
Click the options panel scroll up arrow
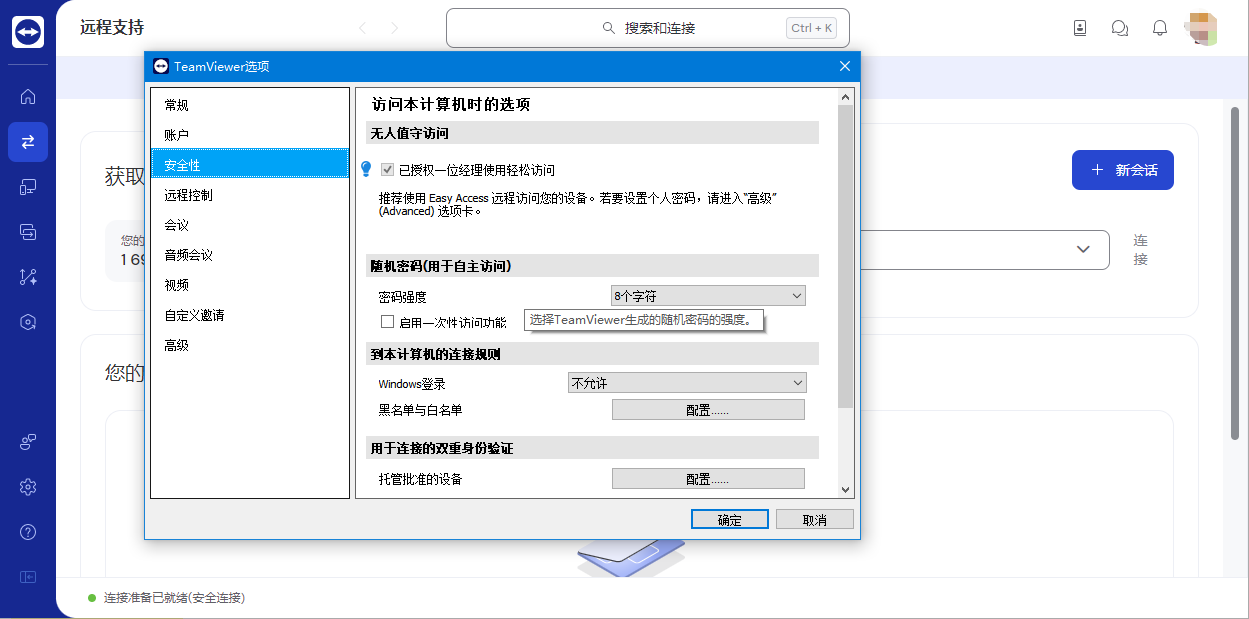pos(845,97)
